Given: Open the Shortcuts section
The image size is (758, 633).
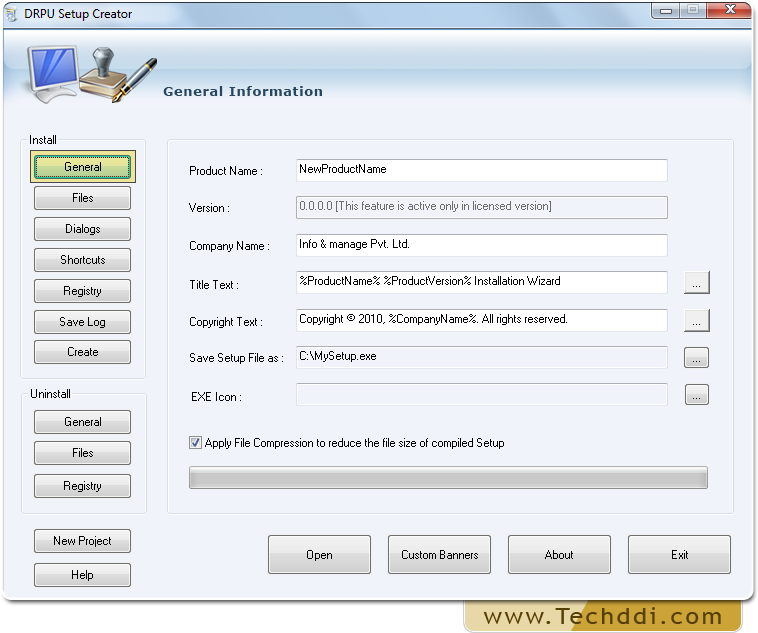Looking at the screenshot, I should coord(82,260).
